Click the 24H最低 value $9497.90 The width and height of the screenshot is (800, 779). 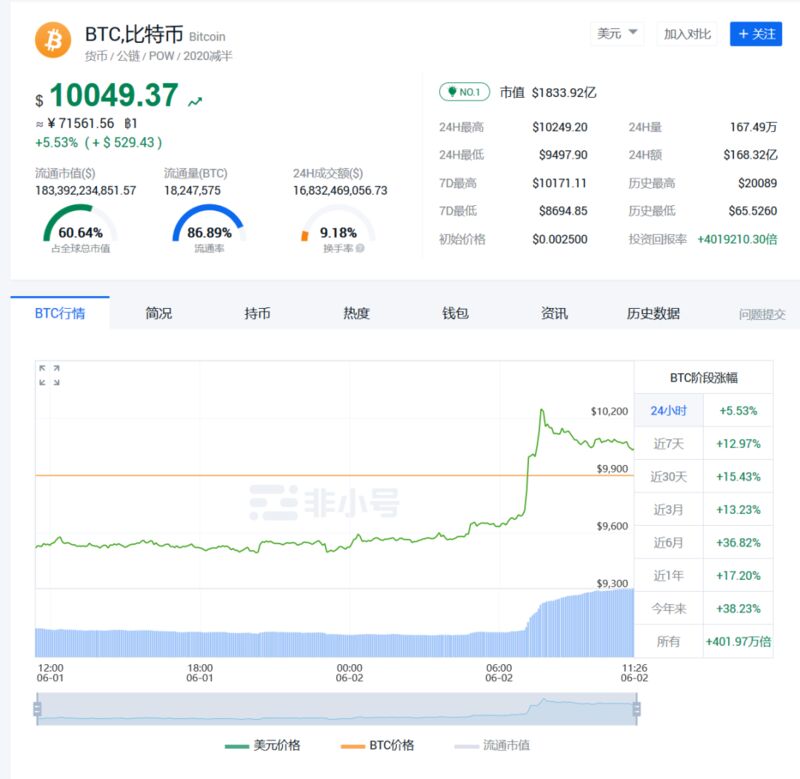pos(563,155)
